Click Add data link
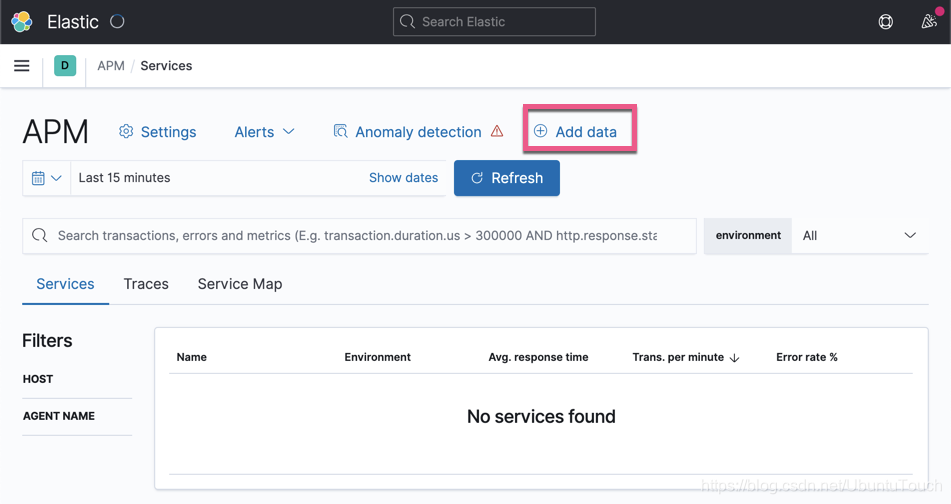 point(575,132)
